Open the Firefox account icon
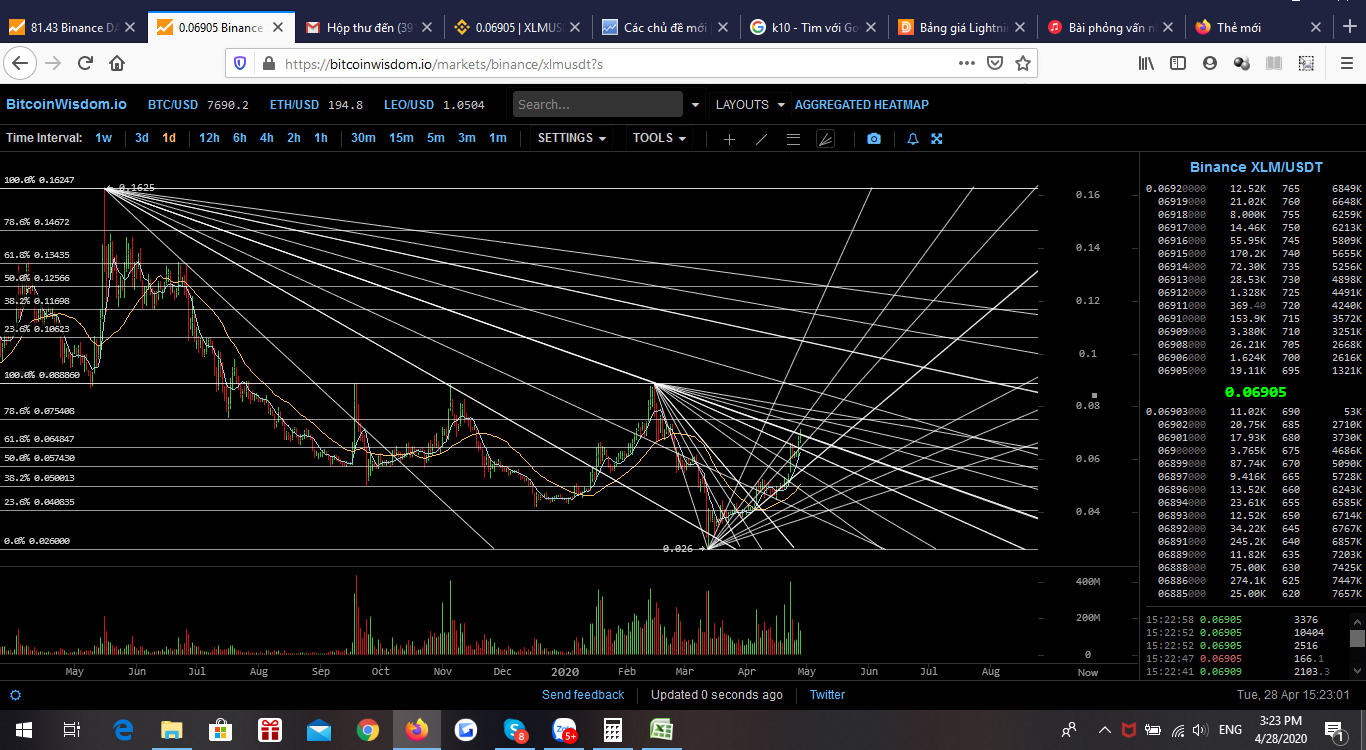Screen dimensions: 1366x750 click(x=1210, y=63)
